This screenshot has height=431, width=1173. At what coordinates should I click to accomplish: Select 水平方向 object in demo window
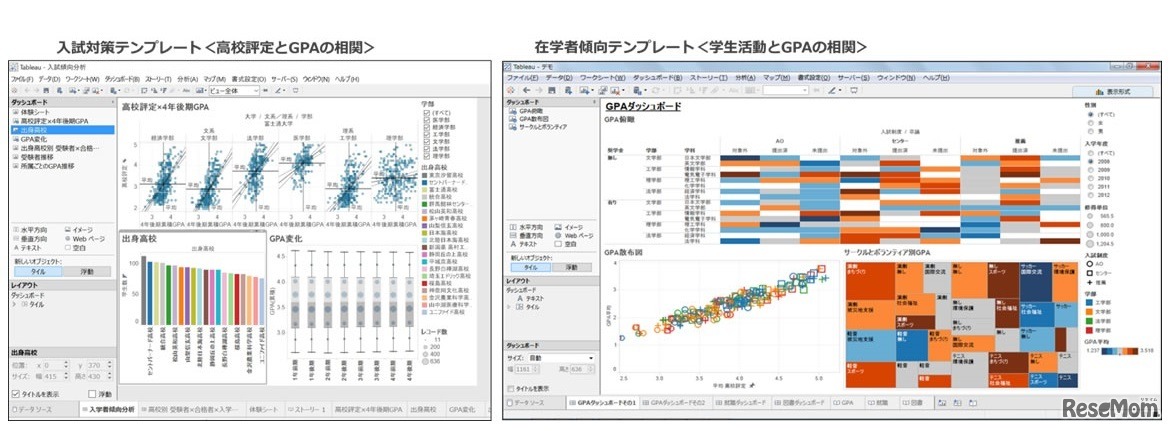point(527,227)
